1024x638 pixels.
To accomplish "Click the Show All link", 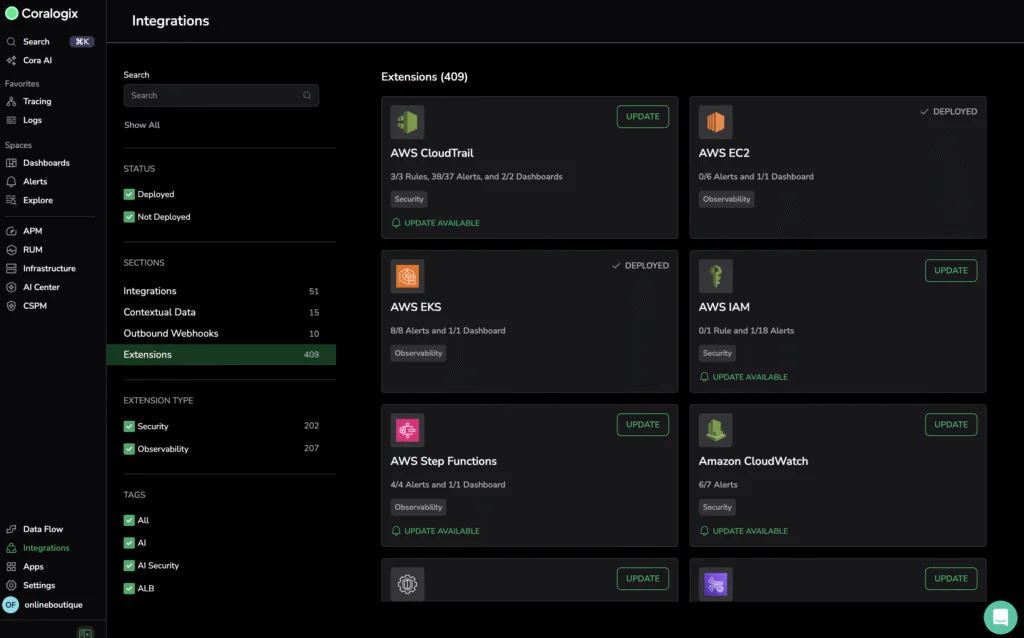I will (142, 125).
